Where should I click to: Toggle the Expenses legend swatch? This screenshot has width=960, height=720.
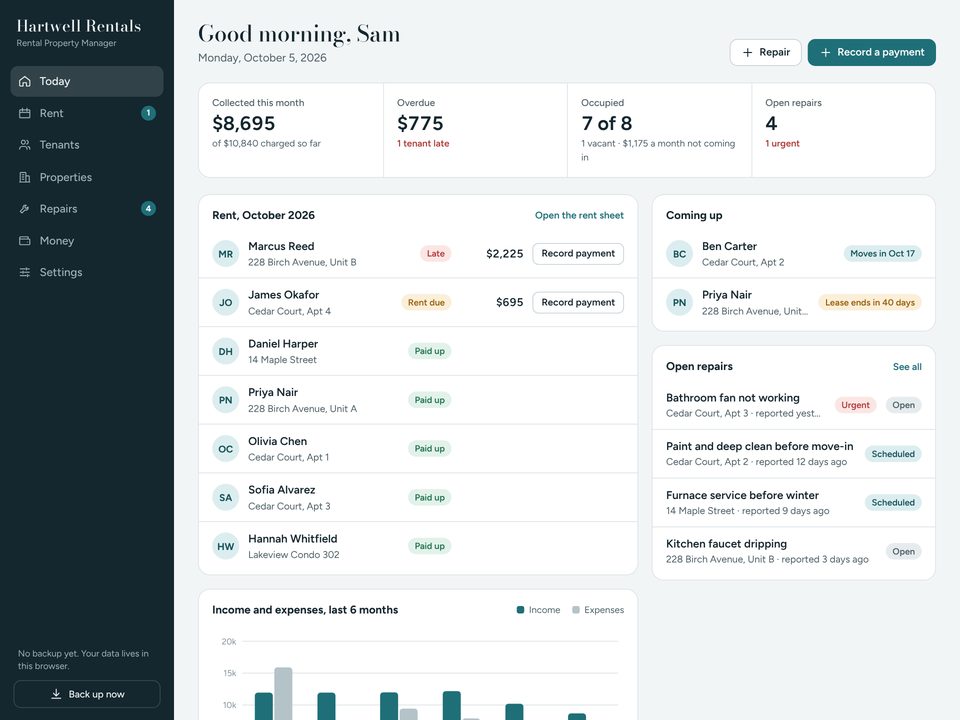576,610
